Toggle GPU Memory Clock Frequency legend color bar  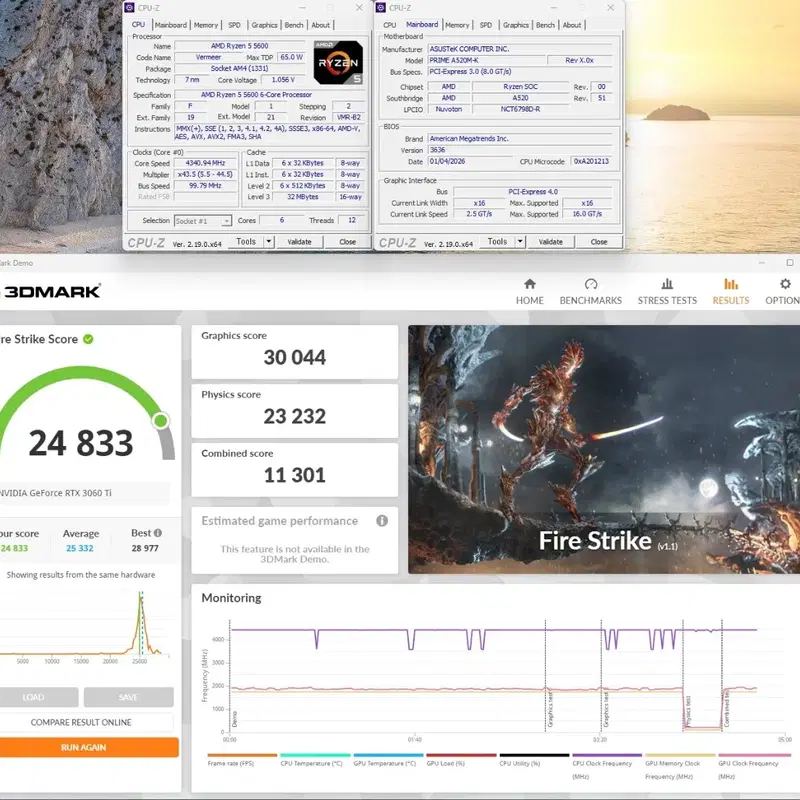coord(680,755)
